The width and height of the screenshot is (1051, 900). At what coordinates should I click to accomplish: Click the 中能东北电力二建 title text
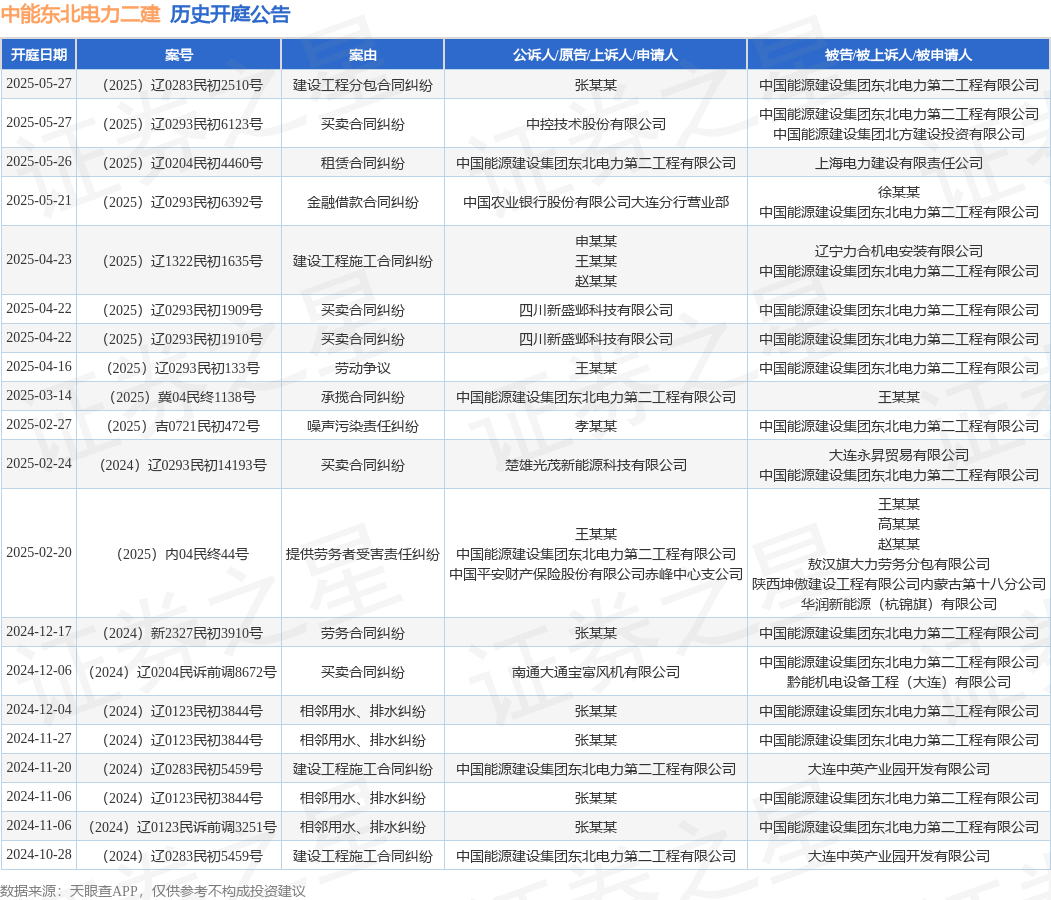[81, 14]
